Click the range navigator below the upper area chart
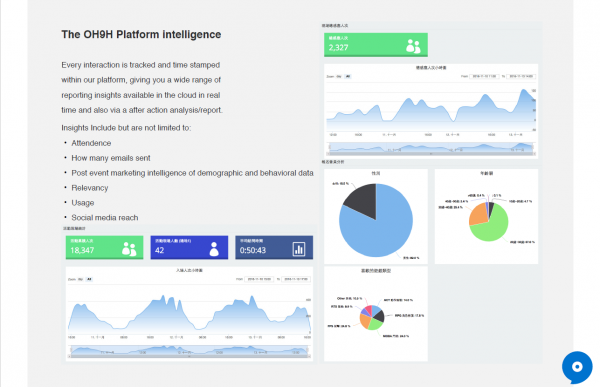The image size is (600, 387). (x=431, y=148)
